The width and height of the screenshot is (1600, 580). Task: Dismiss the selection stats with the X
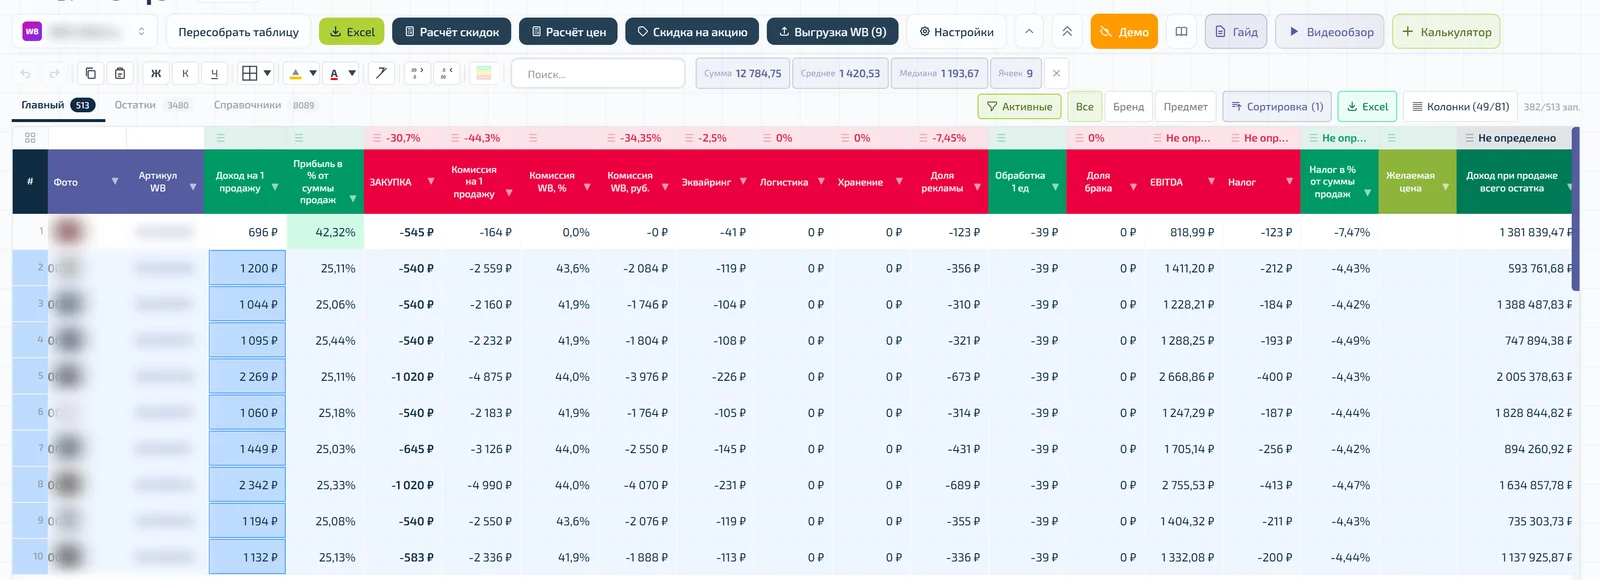[1056, 73]
